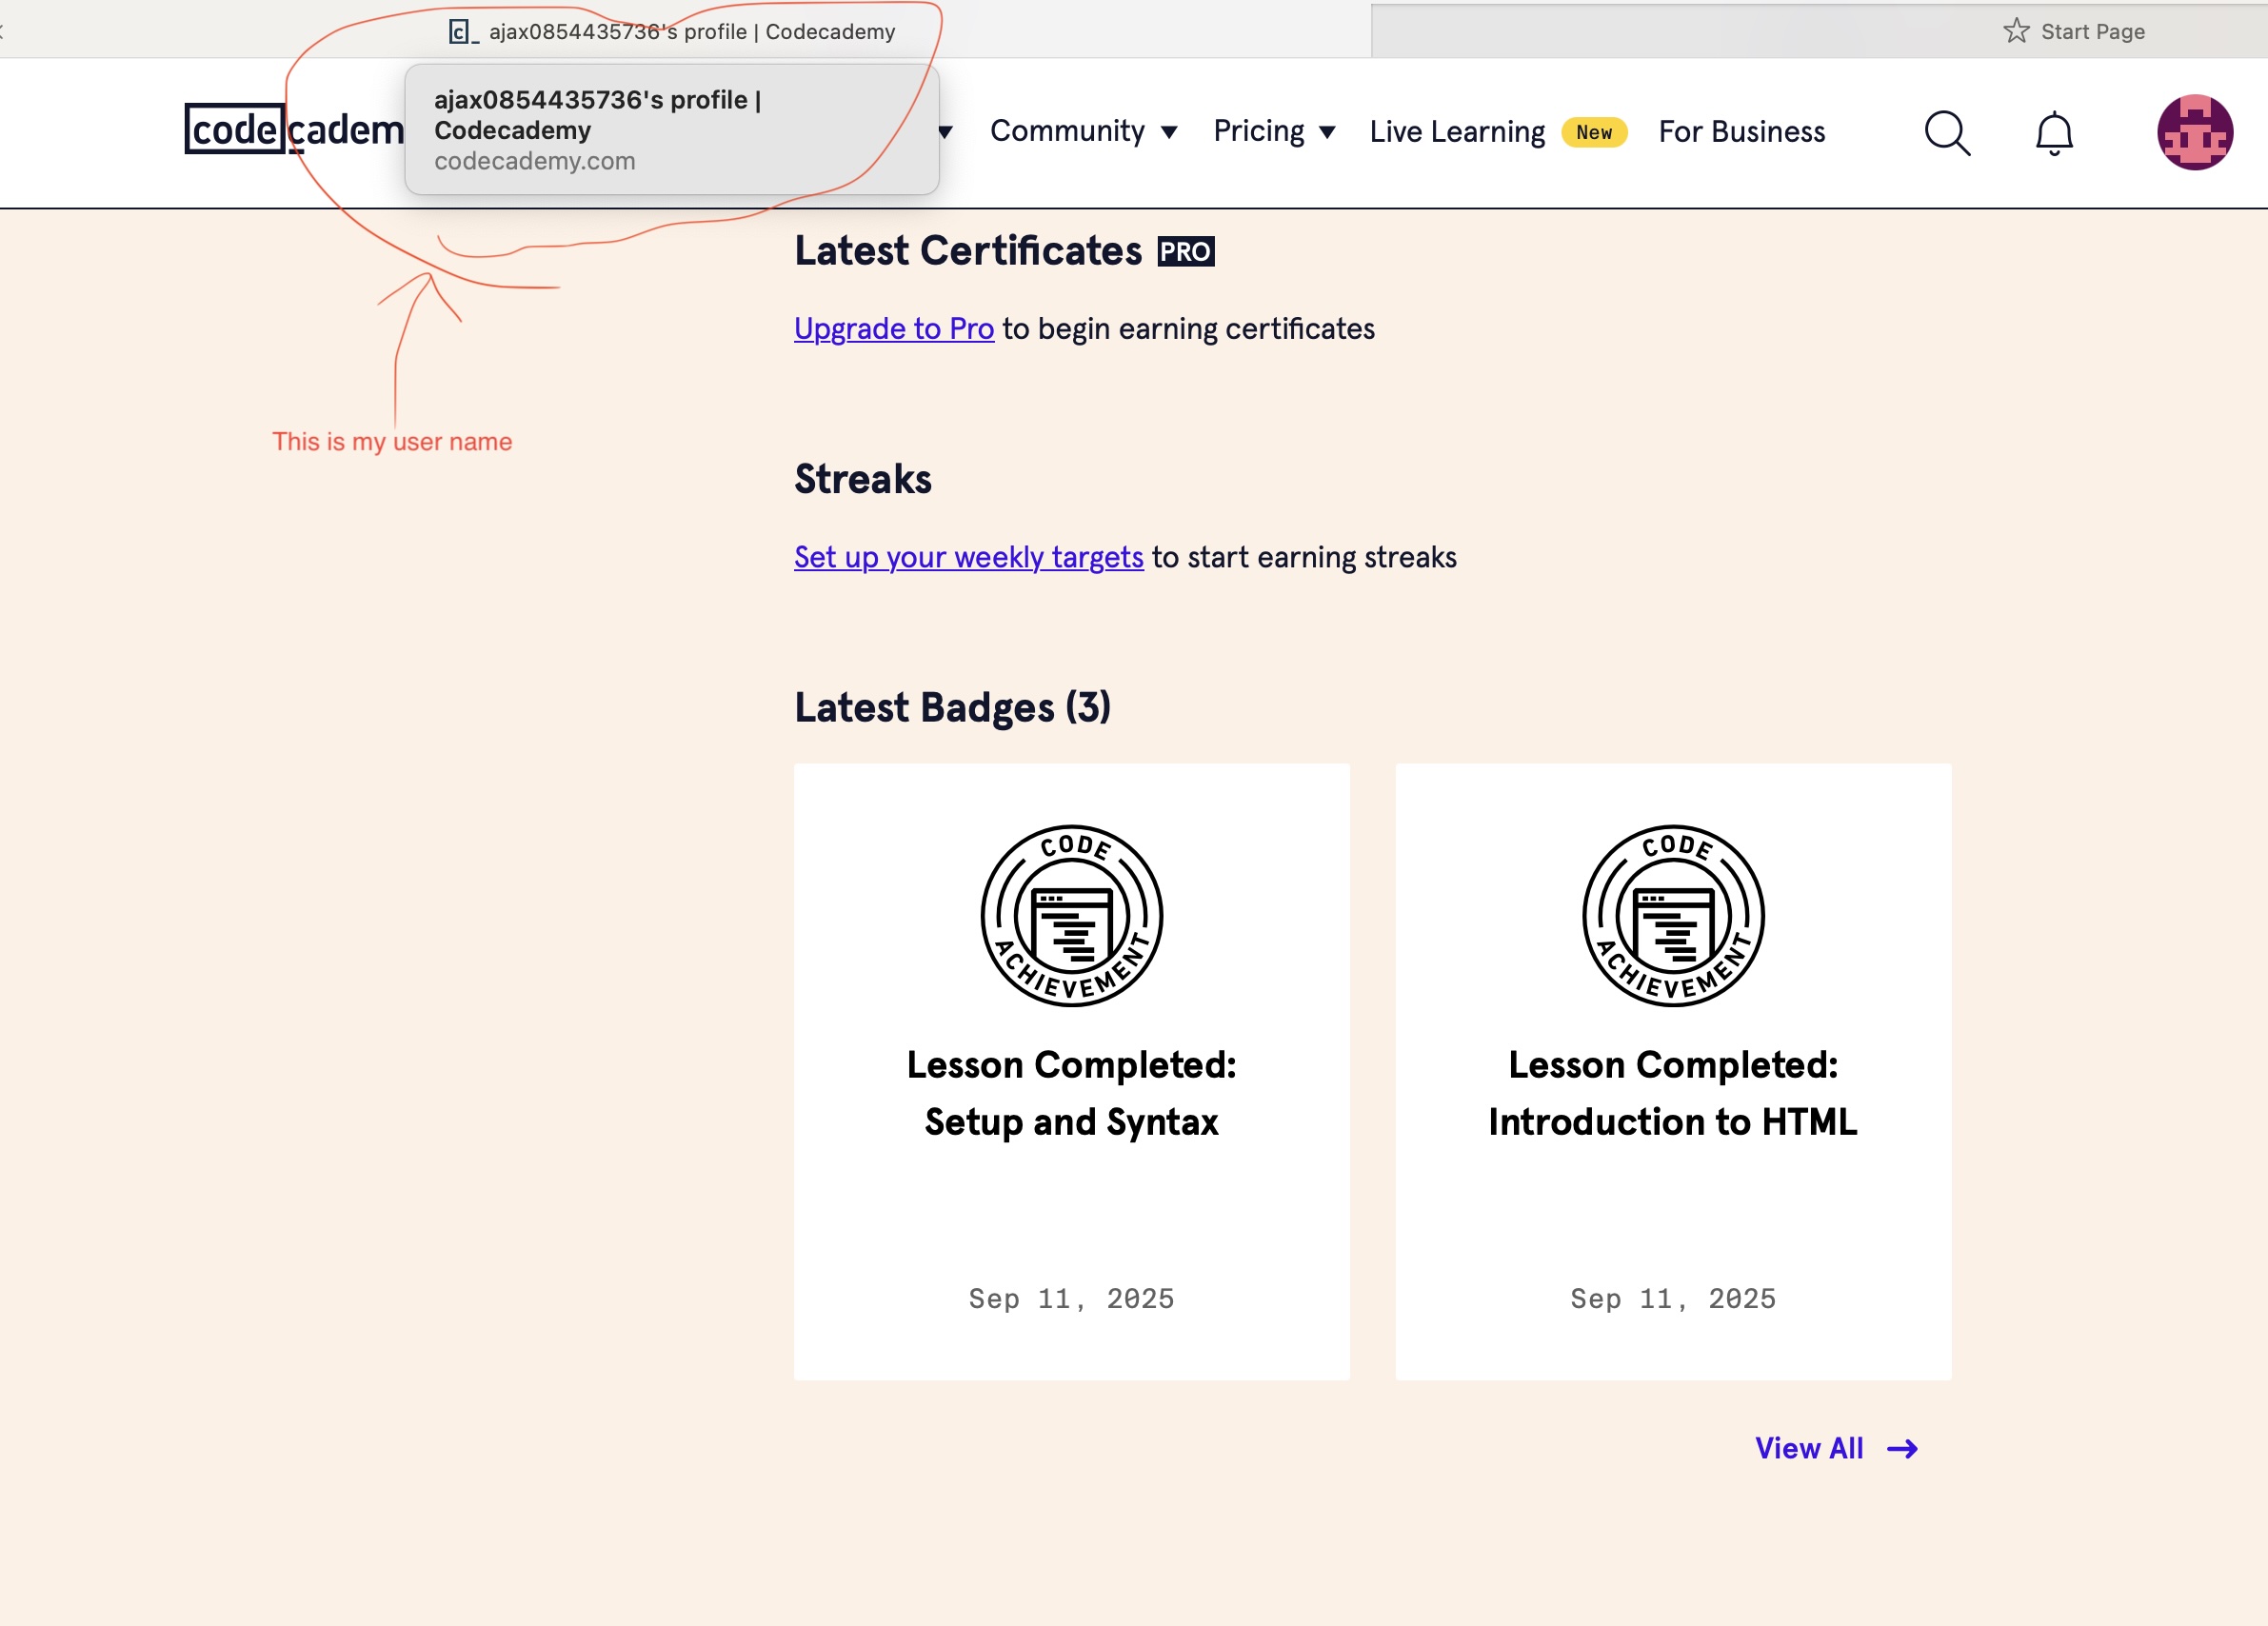The height and width of the screenshot is (1626, 2268).
Task: Click the Upgrade to Pro link
Action: 893,329
